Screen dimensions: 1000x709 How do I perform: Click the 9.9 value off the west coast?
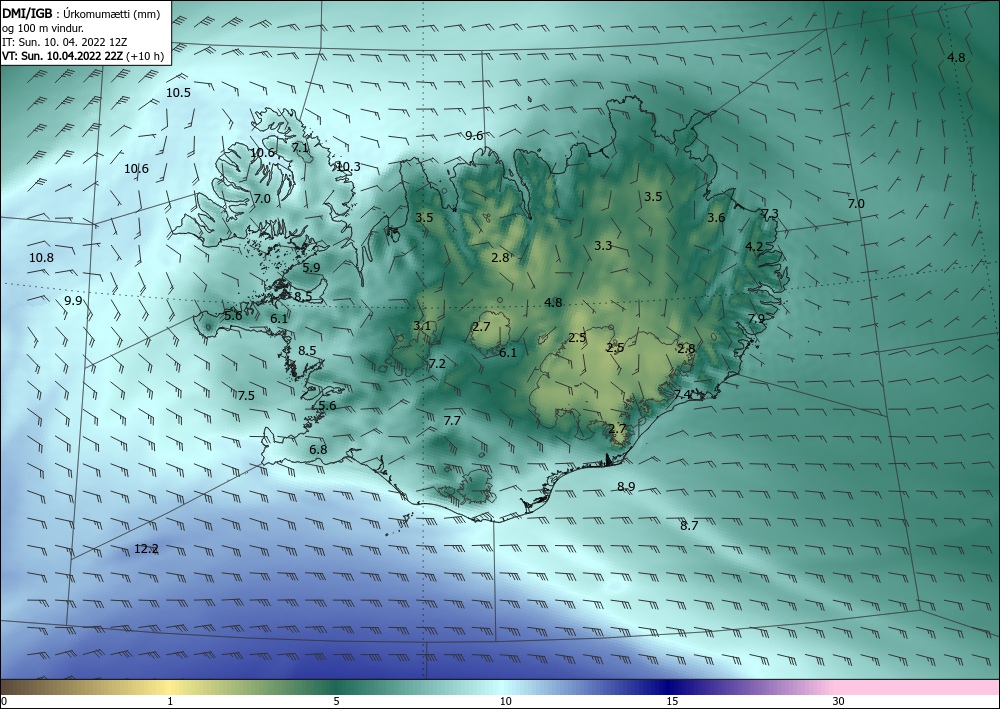click(x=73, y=300)
